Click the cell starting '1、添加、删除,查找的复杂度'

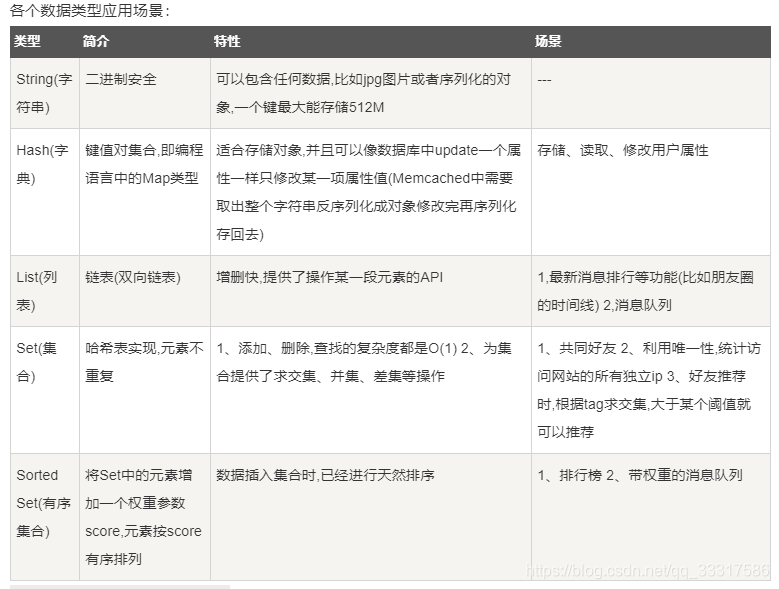click(x=371, y=390)
